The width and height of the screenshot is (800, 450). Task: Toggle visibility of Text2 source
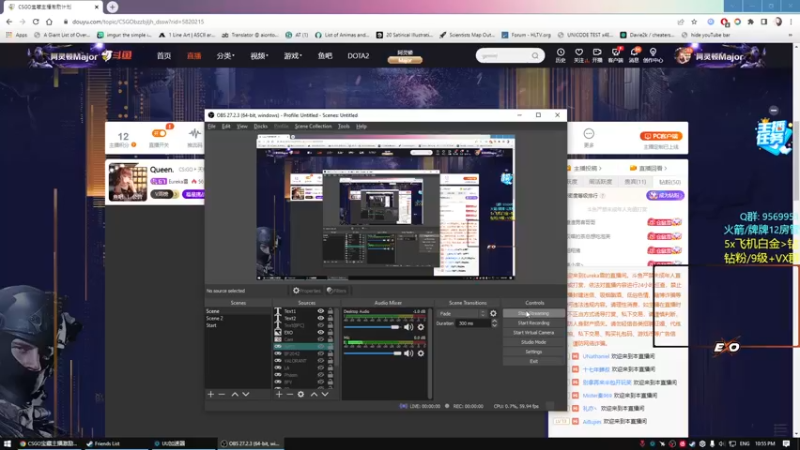pyautogui.click(x=320, y=318)
